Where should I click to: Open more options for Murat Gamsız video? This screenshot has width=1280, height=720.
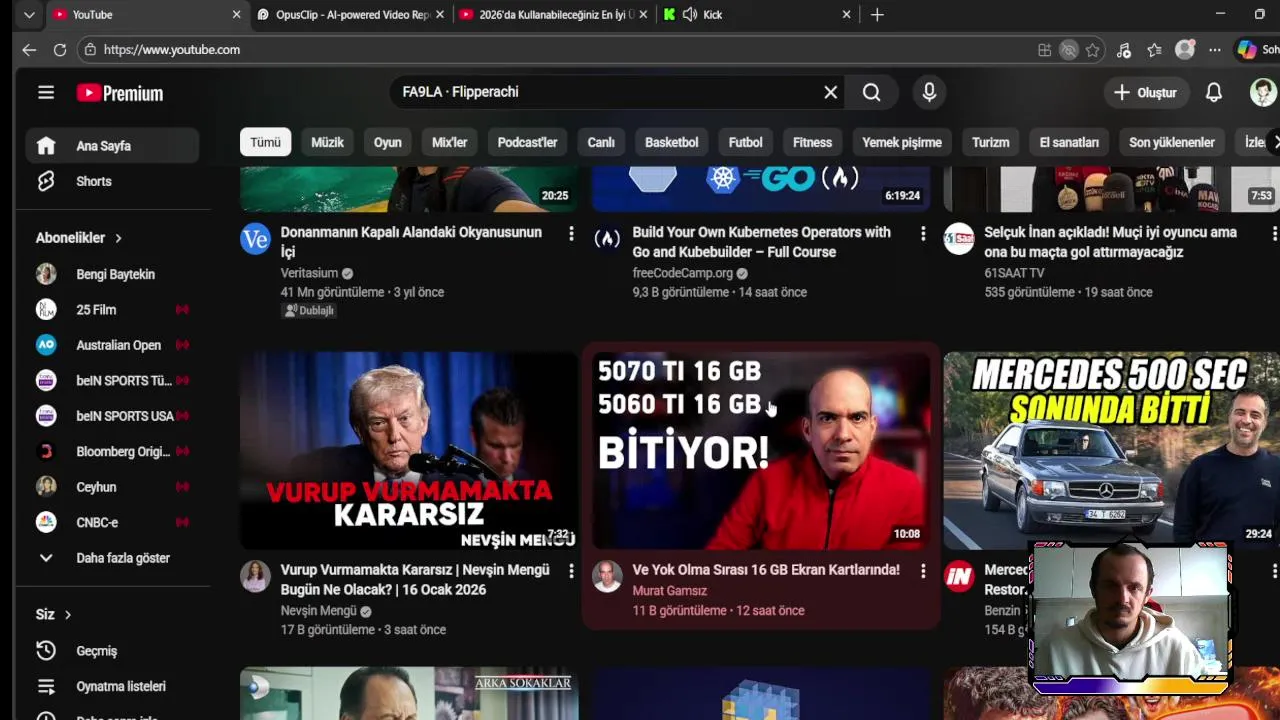[923, 571]
